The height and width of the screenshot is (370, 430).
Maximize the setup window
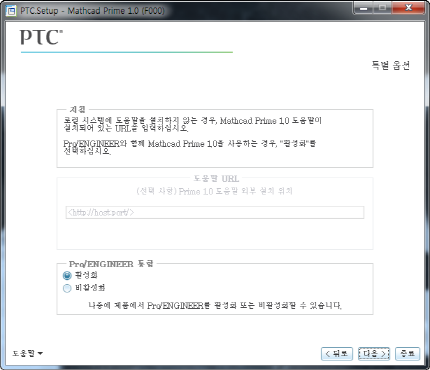click(383, 8)
